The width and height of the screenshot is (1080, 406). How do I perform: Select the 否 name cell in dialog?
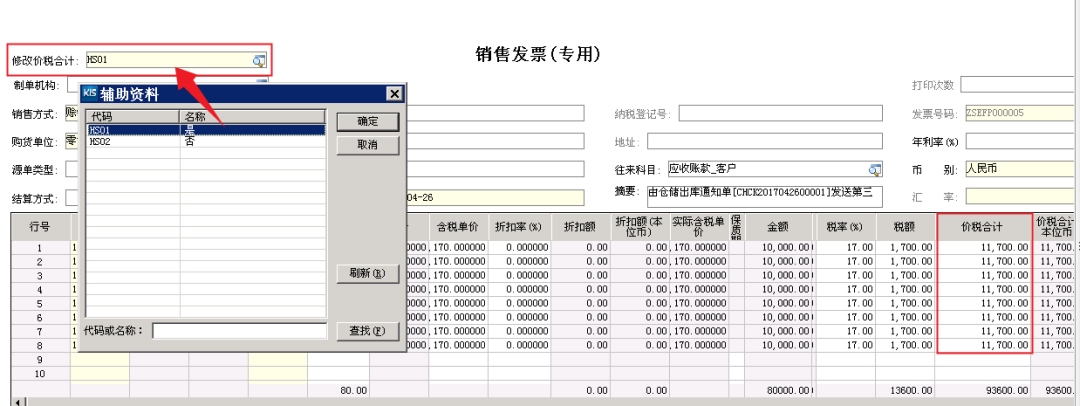(x=252, y=141)
